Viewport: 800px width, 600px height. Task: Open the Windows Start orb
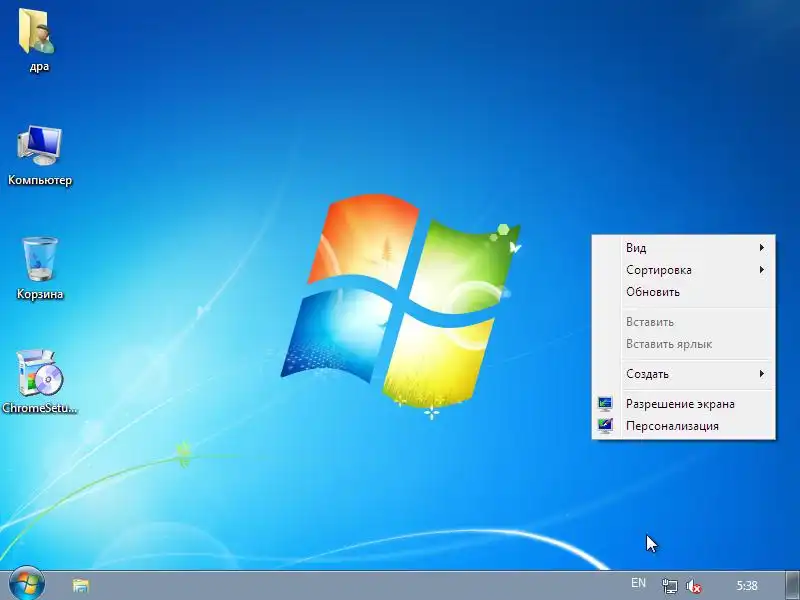click(x=27, y=584)
